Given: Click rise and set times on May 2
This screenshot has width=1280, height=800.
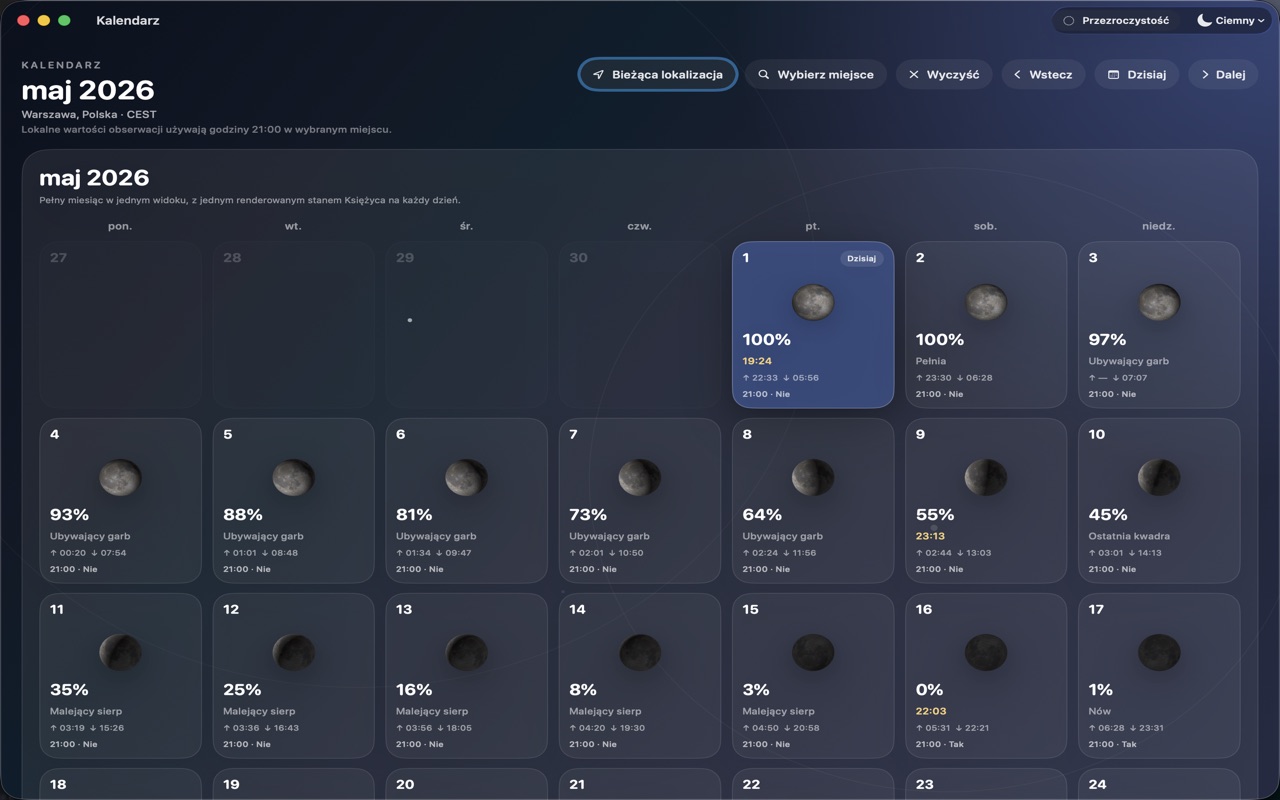Looking at the screenshot, I should point(954,378).
